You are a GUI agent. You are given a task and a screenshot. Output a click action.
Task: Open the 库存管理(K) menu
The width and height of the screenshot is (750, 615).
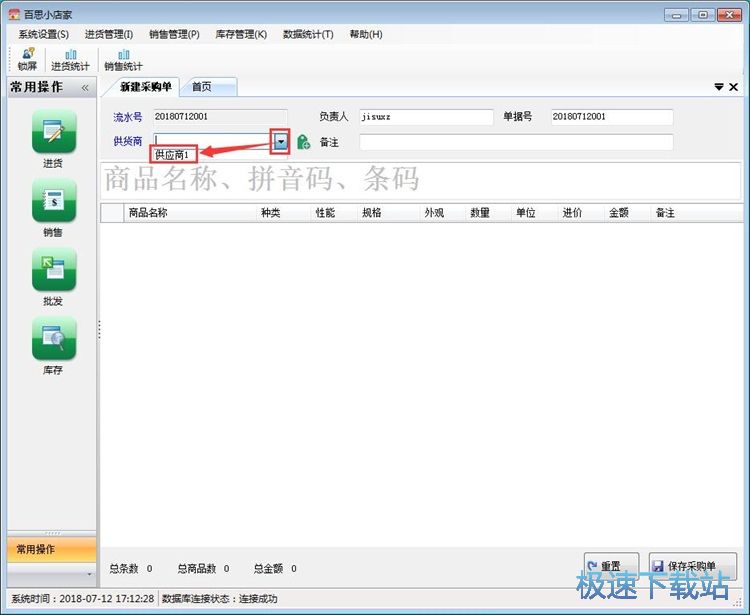pos(241,34)
